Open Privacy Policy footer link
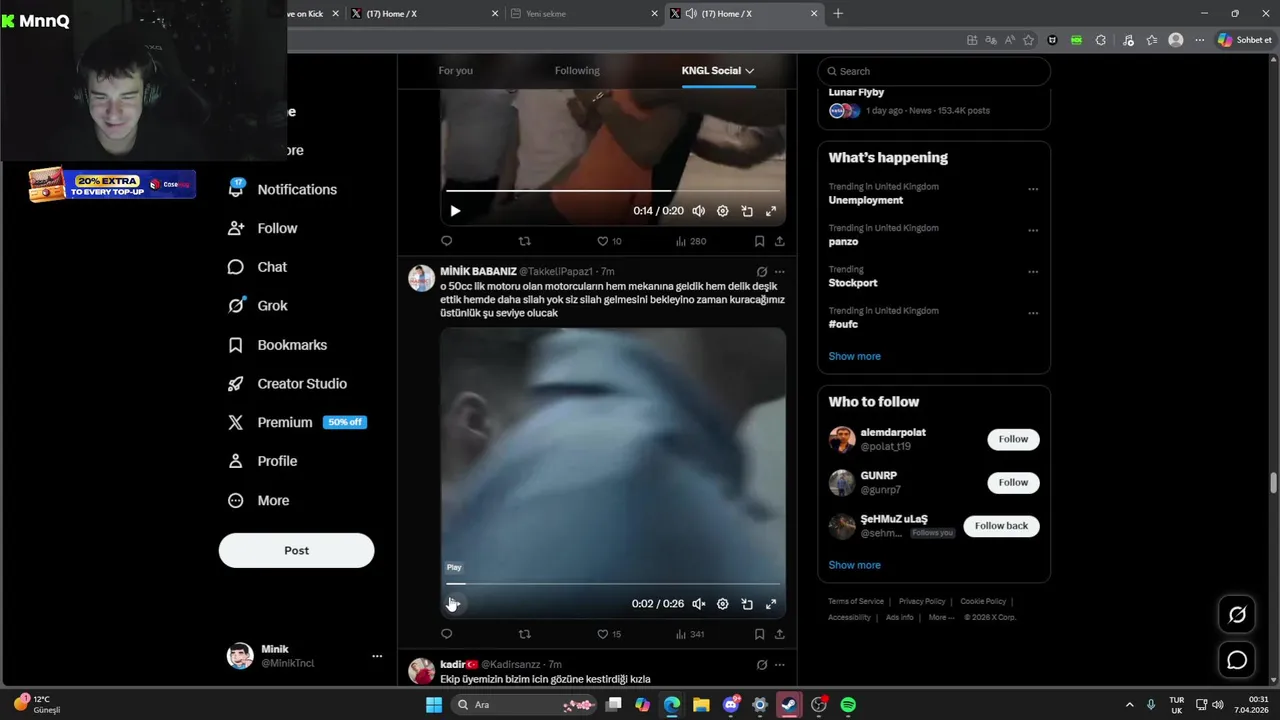Viewport: 1280px width, 720px height. pos(922,601)
